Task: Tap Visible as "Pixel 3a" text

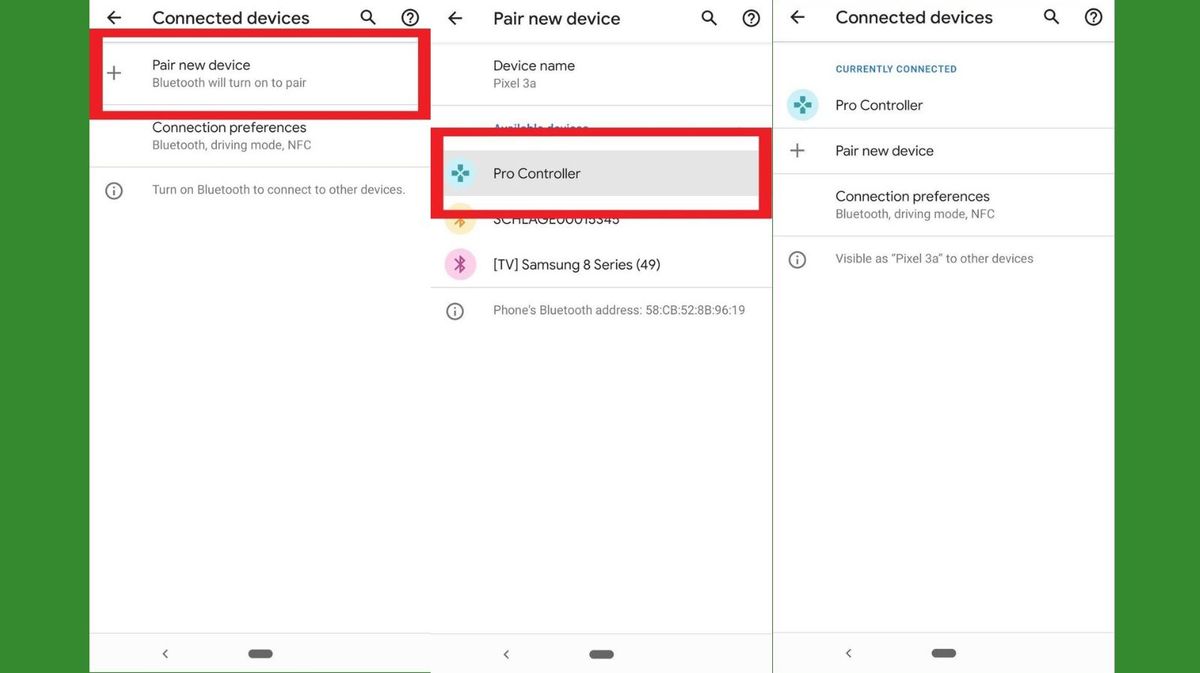Action: [934, 259]
